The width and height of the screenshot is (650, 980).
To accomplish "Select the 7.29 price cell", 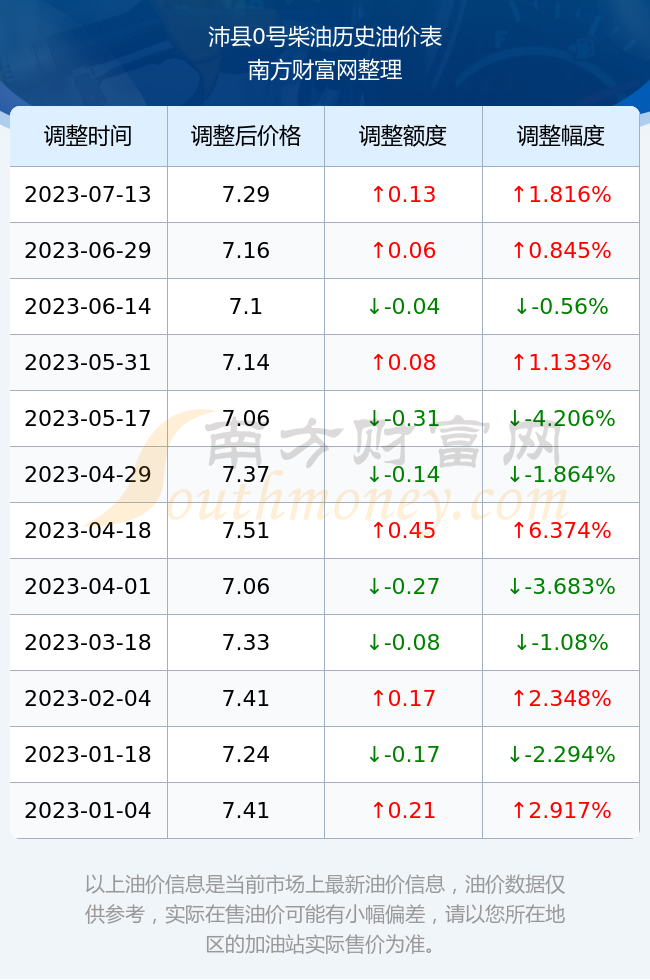I will (246, 194).
